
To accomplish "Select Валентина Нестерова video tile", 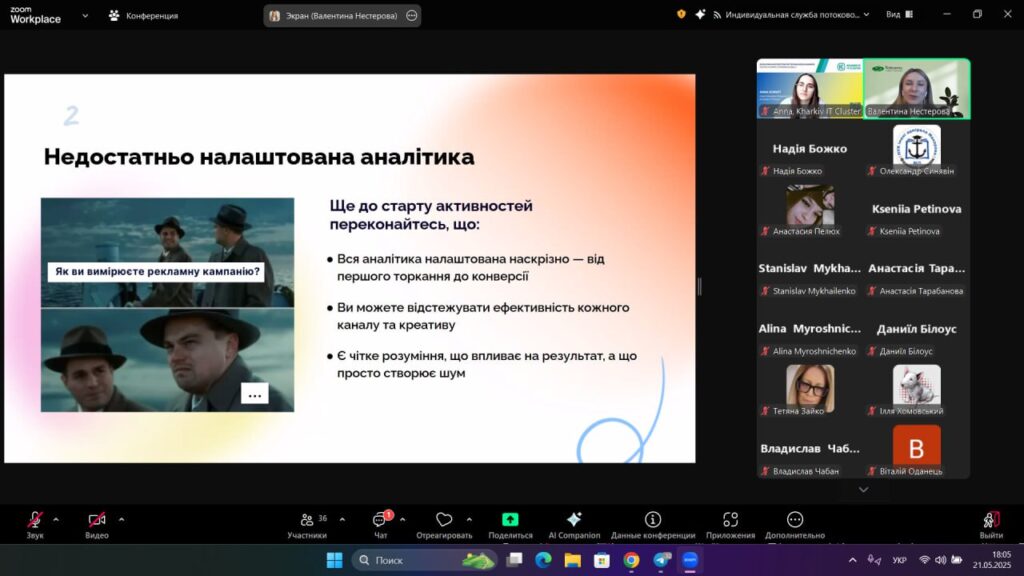I will tap(917, 89).
